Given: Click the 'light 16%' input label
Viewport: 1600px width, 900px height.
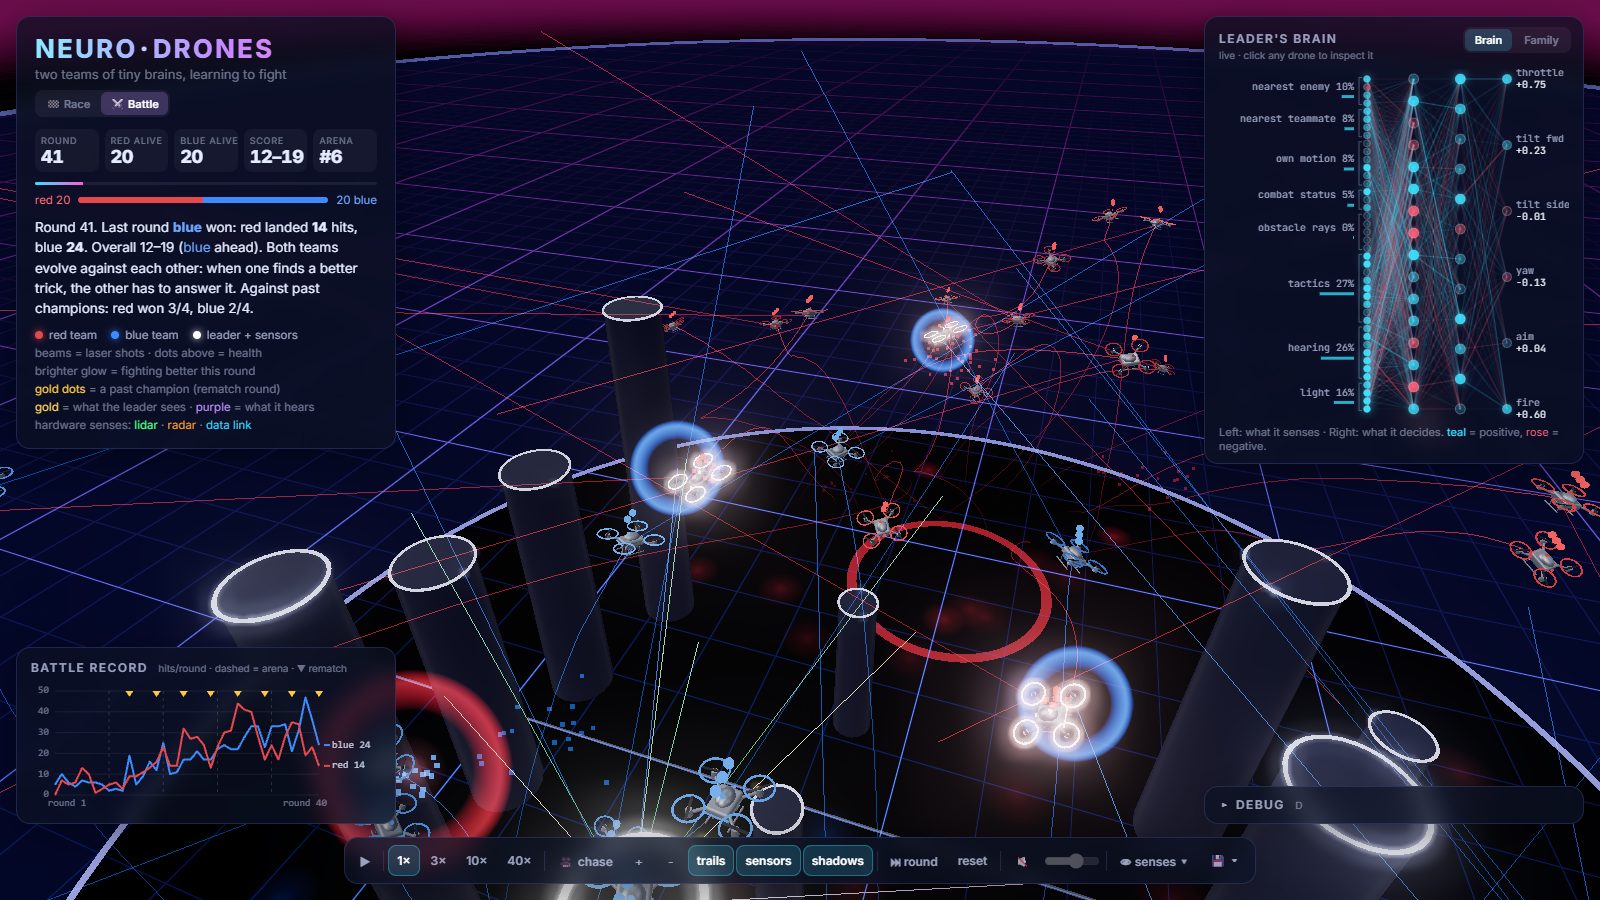Looking at the screenshot, I should tap(1327, 393).
